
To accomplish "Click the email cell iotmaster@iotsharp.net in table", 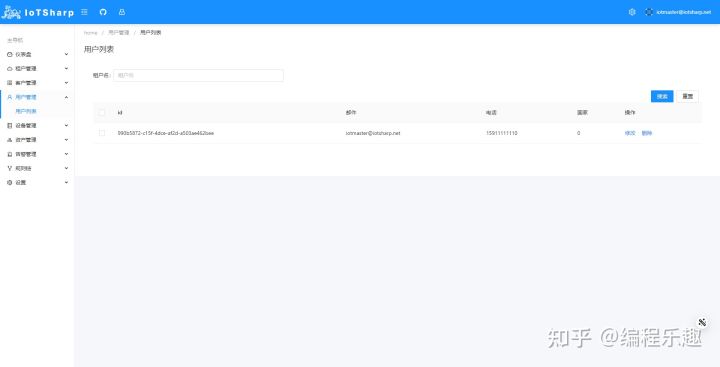I will 373,133.
